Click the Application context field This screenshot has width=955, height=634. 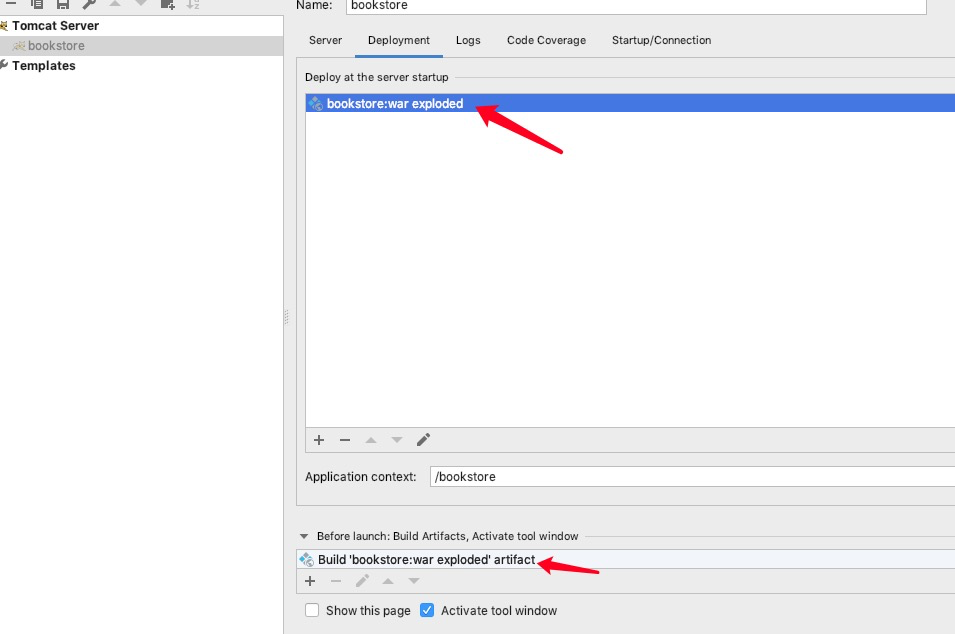pos(692,477)
